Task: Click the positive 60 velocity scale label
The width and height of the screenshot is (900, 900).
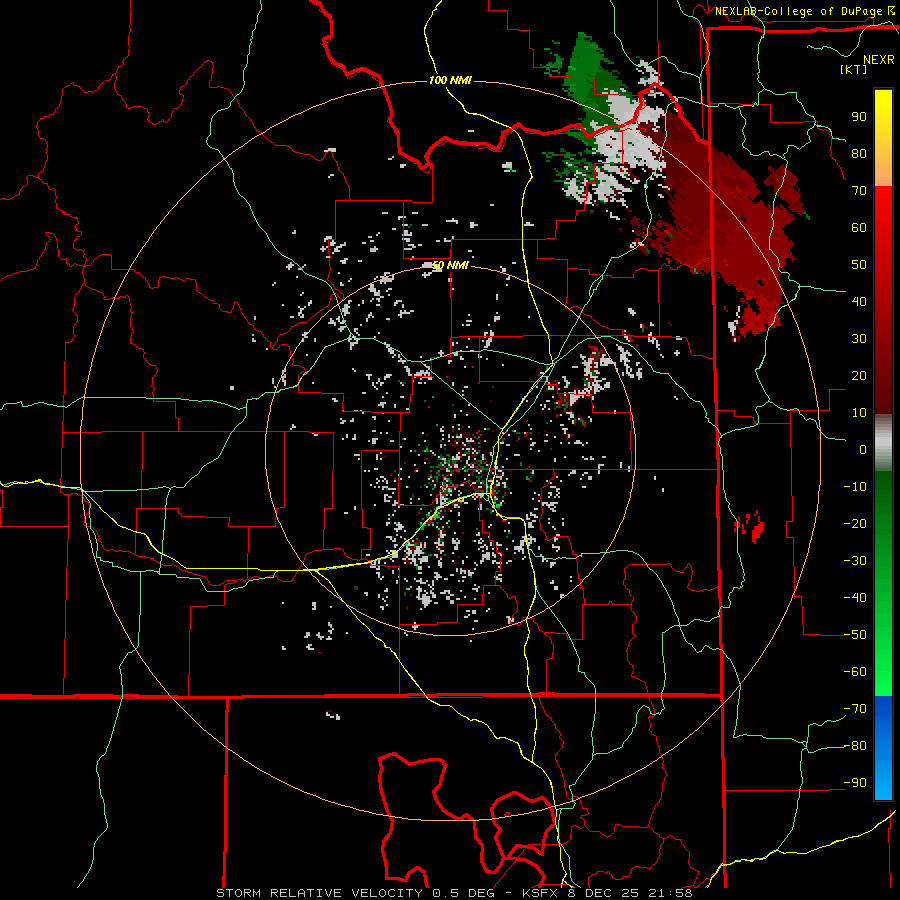Action: (859, 228)
